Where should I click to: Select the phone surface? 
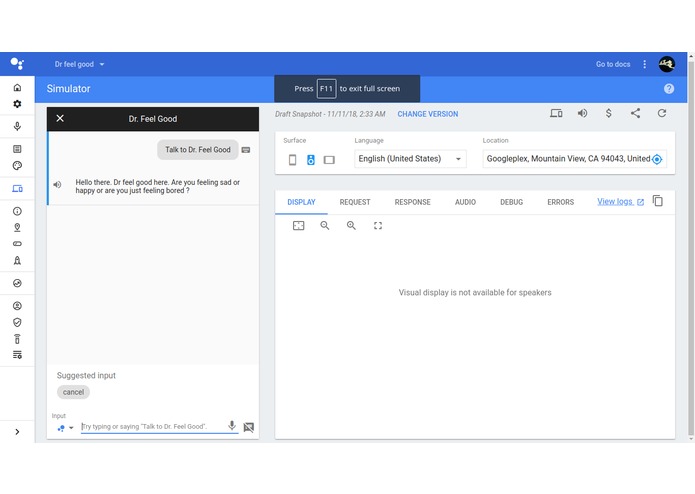click(x=292, y=159)
